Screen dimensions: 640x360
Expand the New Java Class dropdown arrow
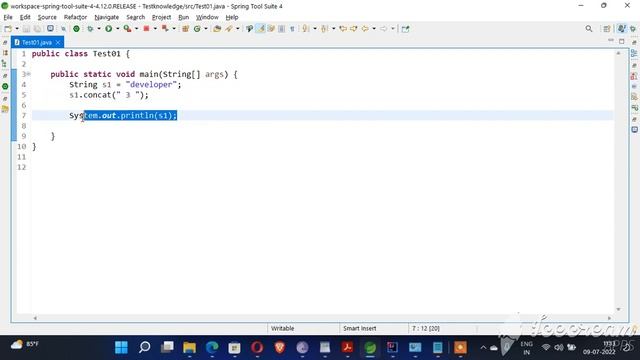[x=206, y=29]
